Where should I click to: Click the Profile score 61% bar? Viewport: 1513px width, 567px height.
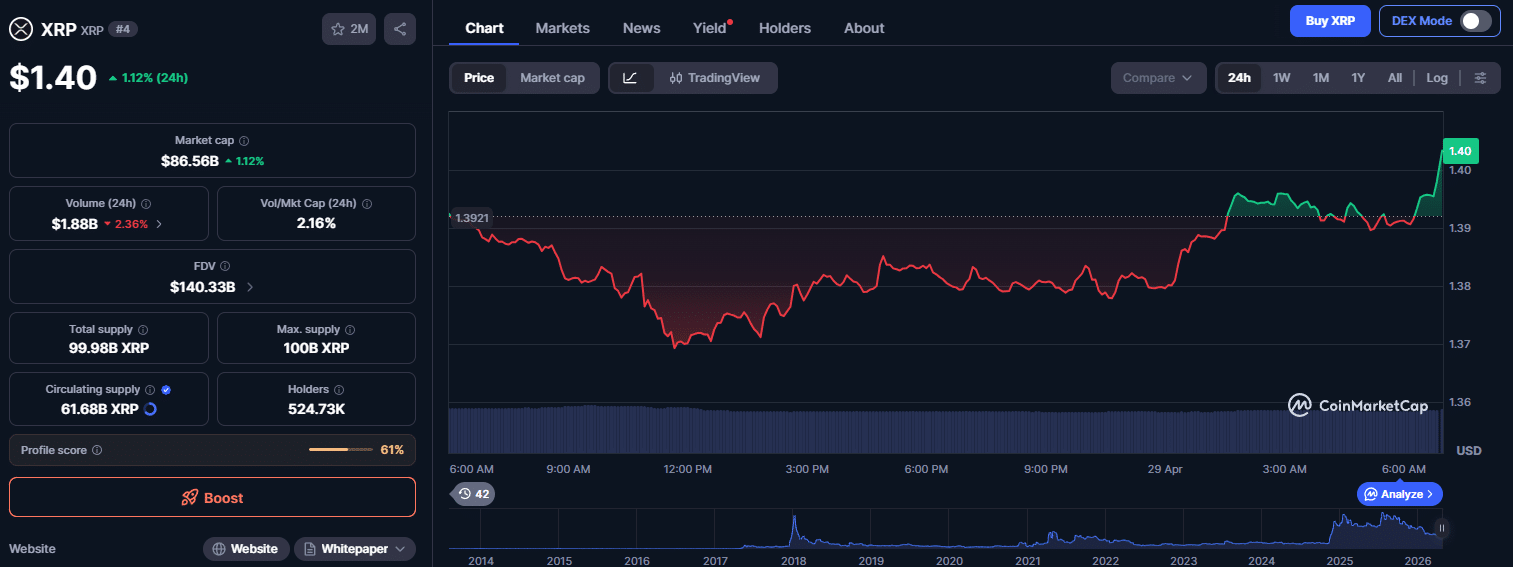(x=342, y=450)
